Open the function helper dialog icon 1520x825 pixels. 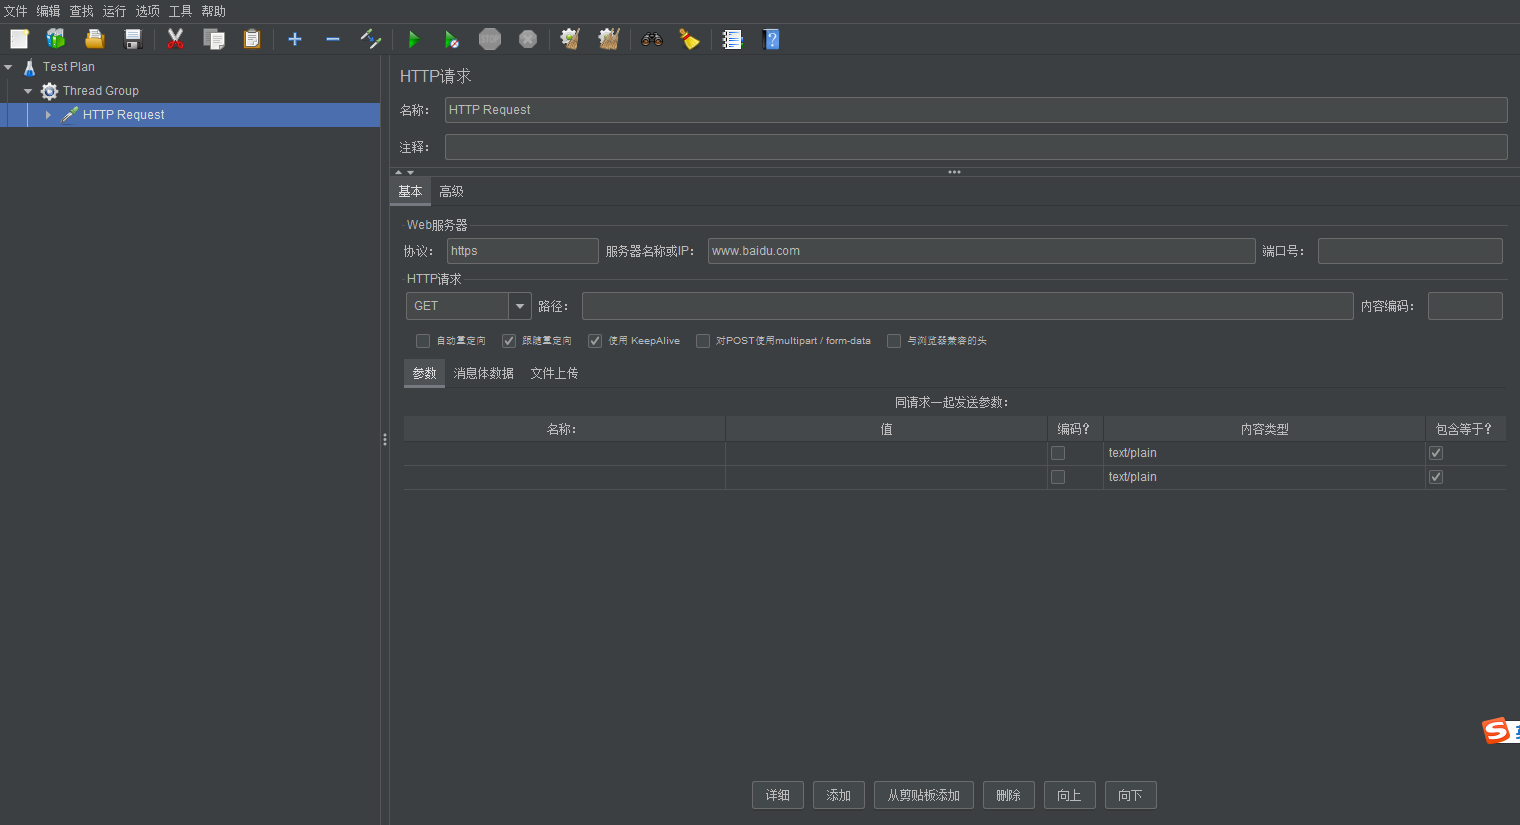point(733,39)
